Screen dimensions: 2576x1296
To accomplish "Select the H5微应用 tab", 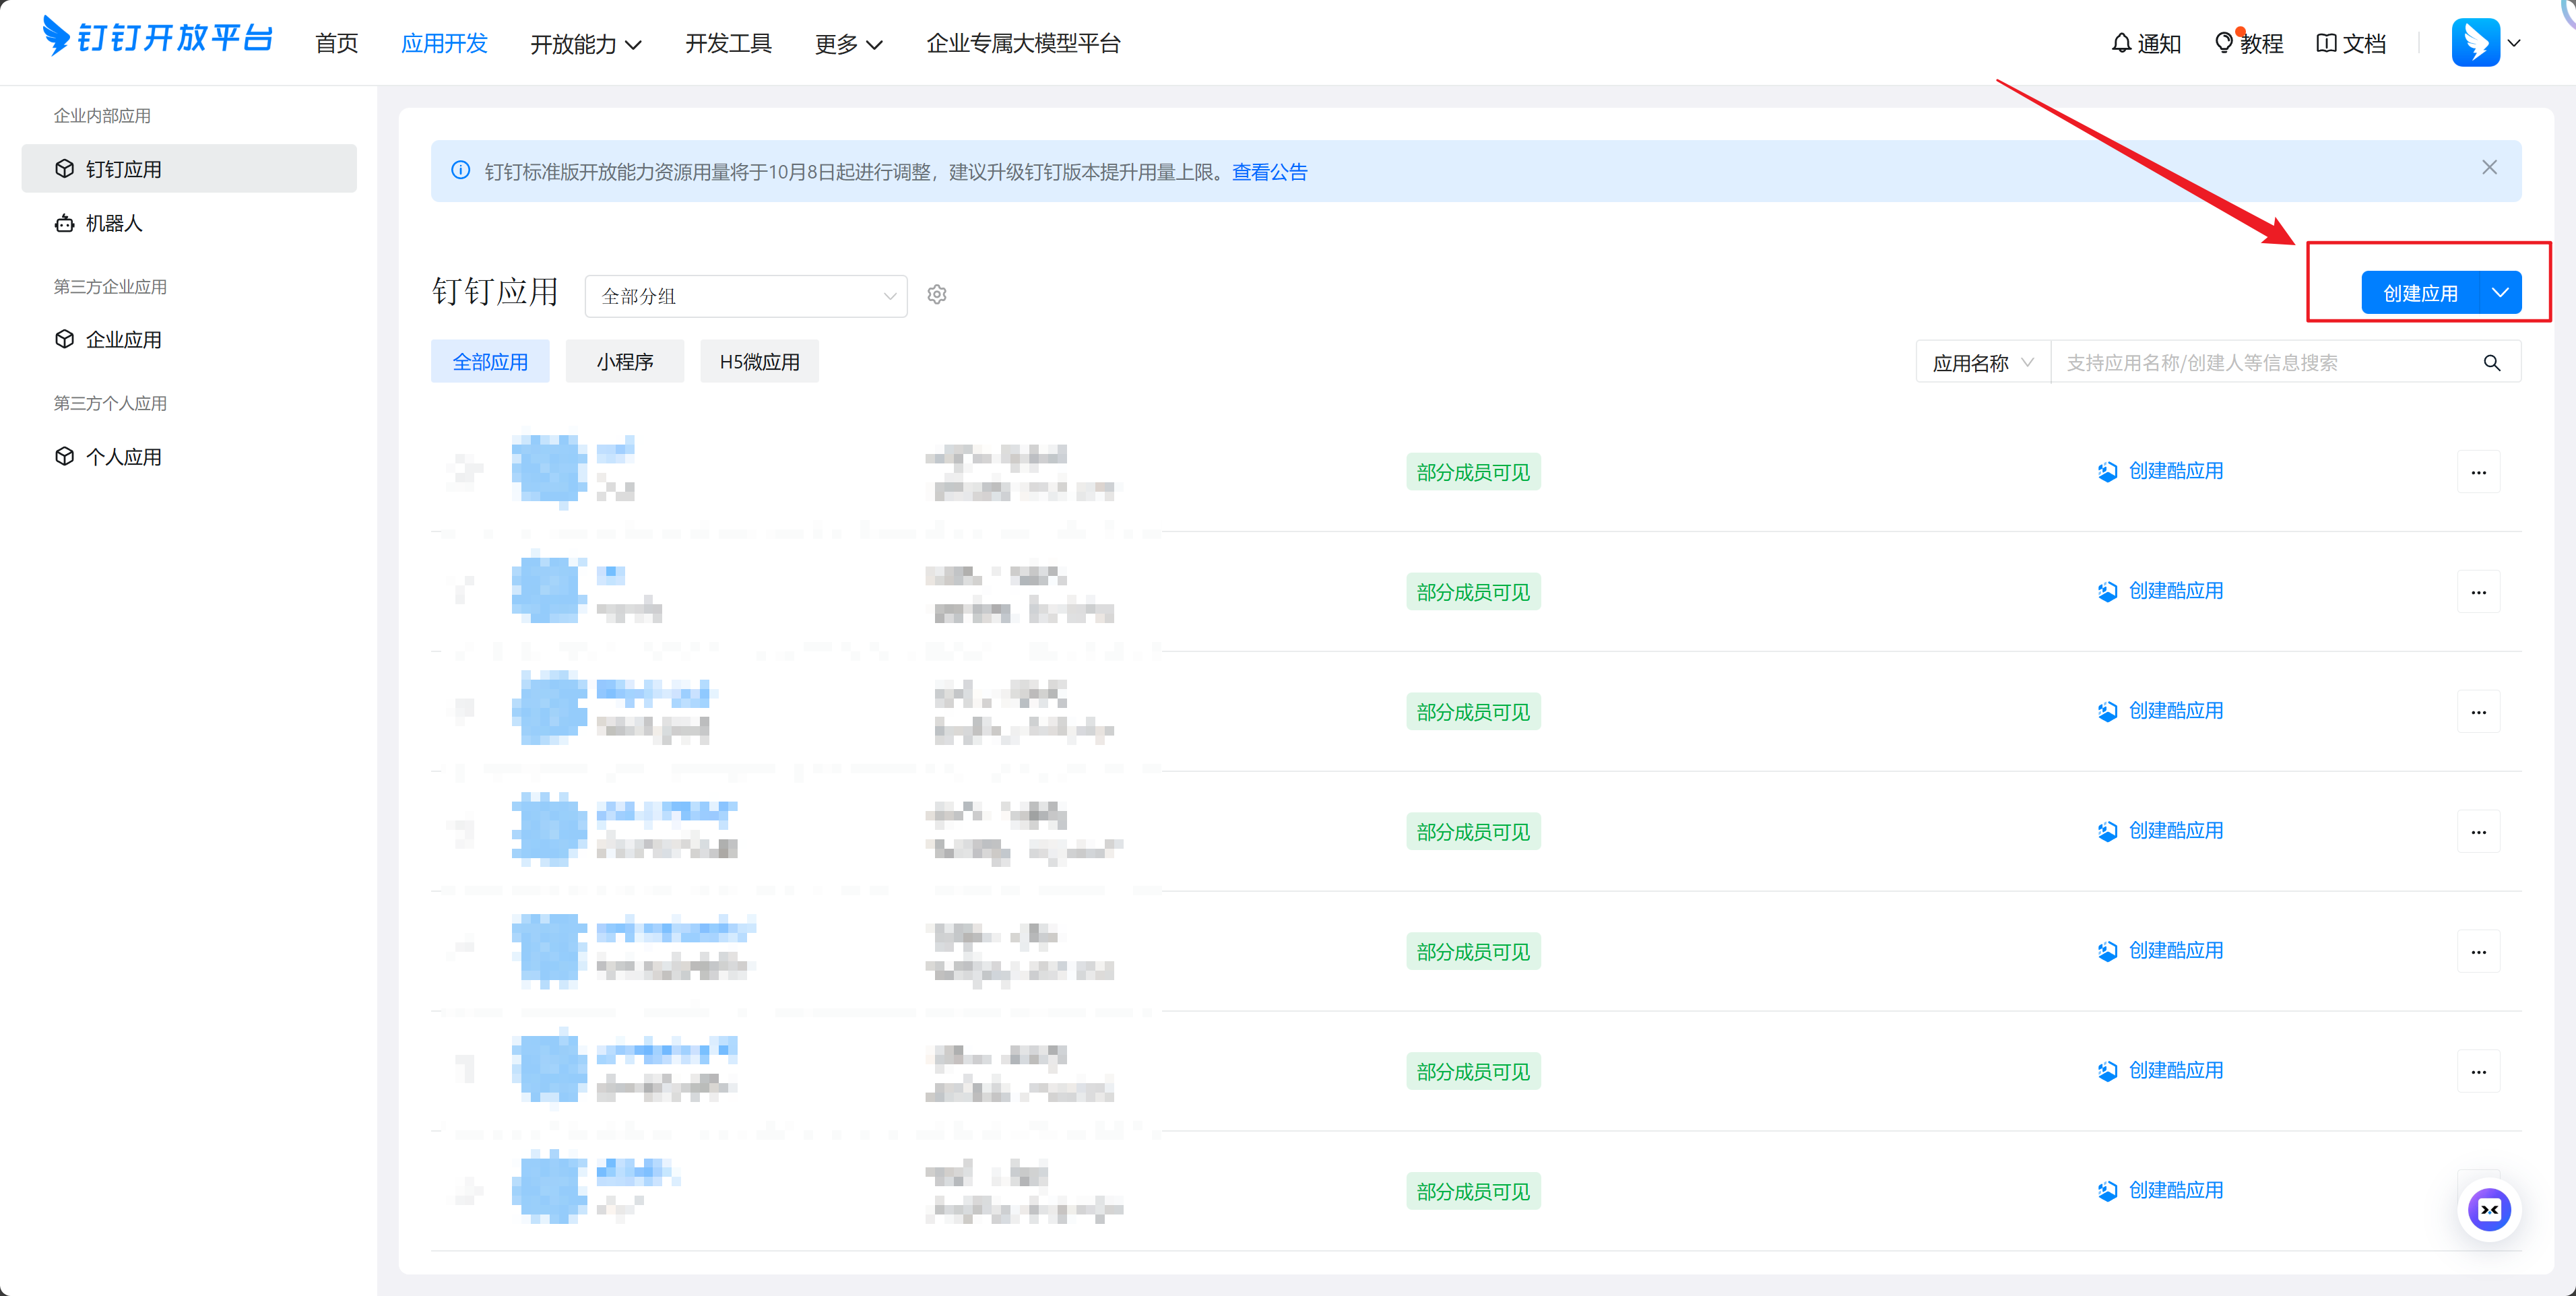I will click(759, 362).
